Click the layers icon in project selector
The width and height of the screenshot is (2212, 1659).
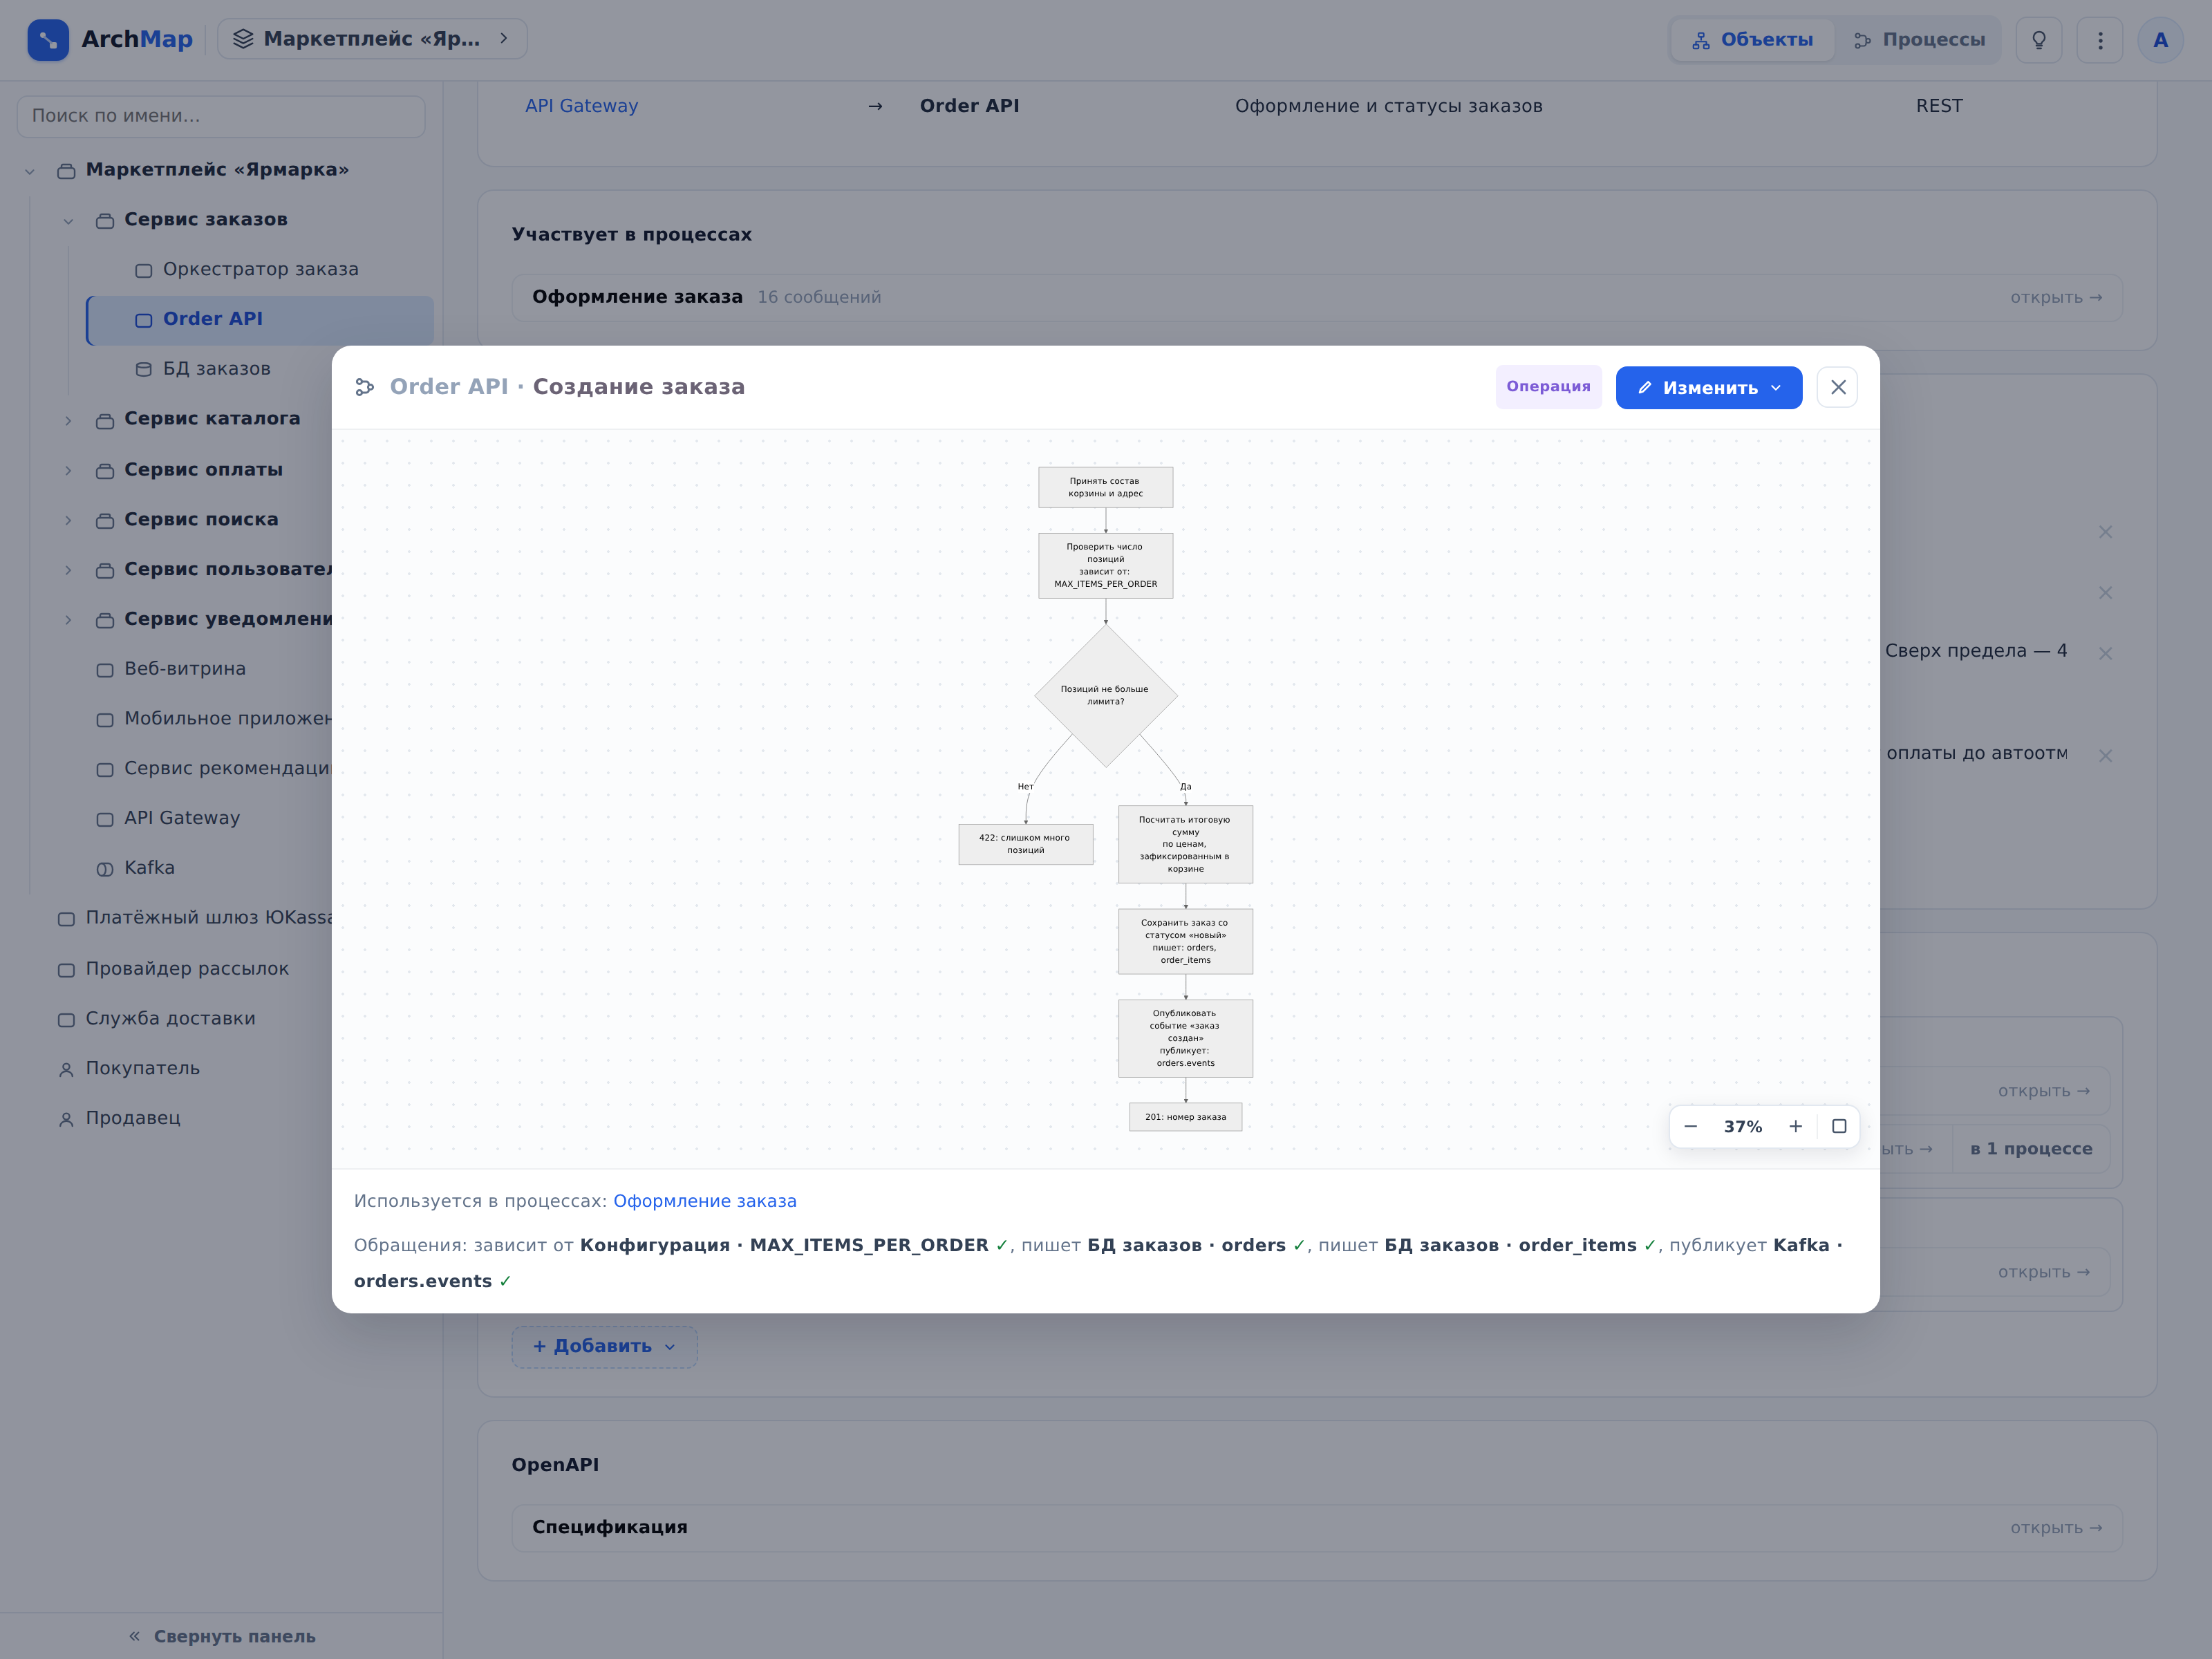click(x=243, y=39)
